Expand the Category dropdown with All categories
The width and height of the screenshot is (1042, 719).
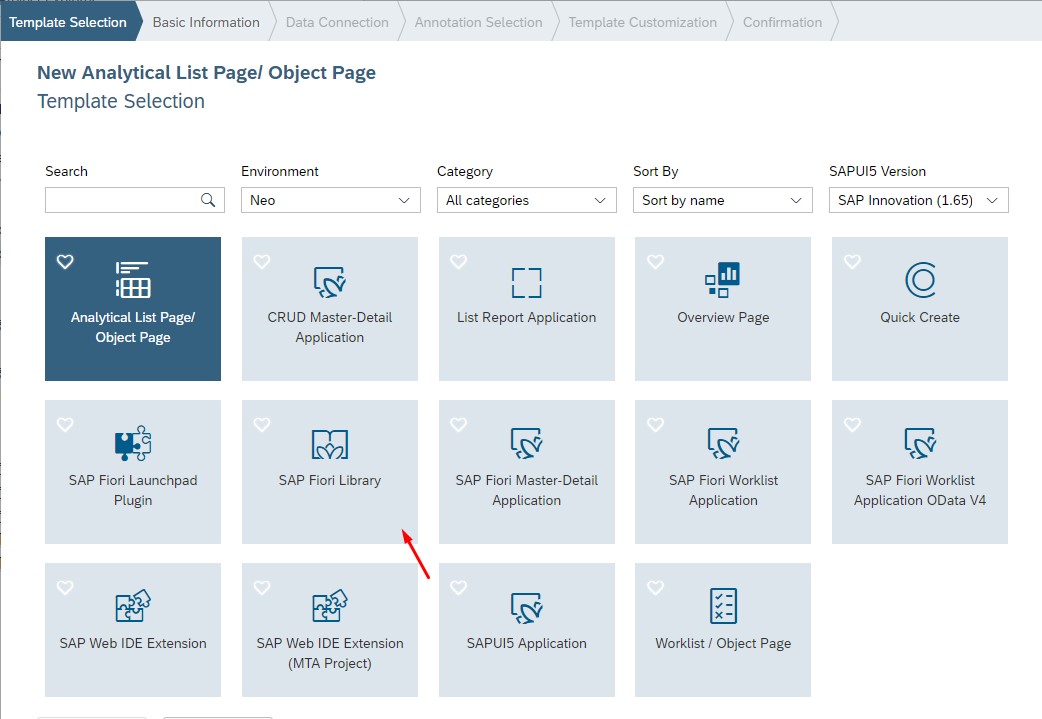pos(526,200)
